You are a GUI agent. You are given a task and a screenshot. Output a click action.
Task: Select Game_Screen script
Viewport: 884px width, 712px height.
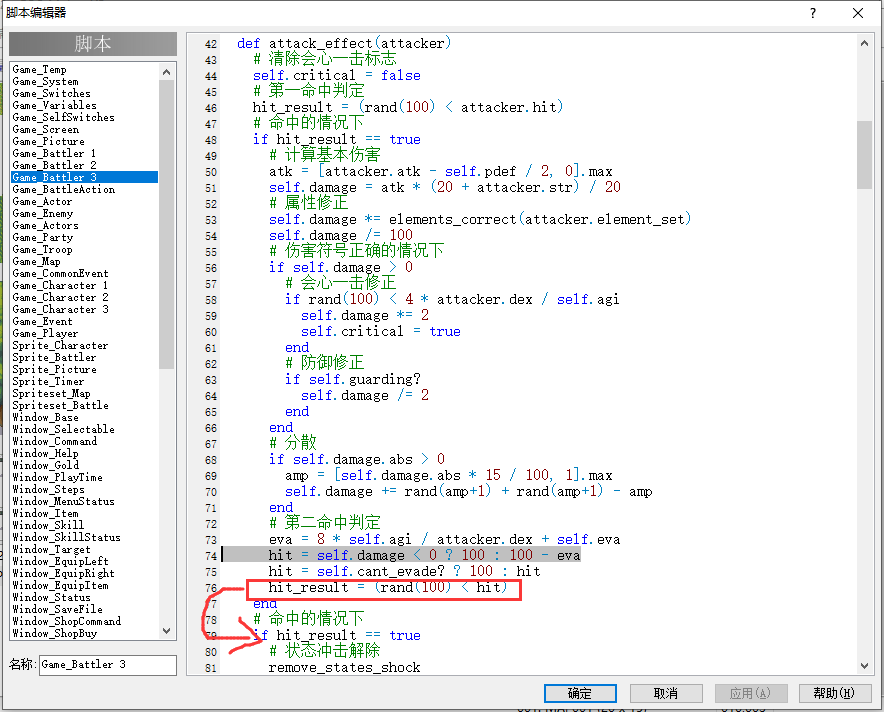[46, 130]
